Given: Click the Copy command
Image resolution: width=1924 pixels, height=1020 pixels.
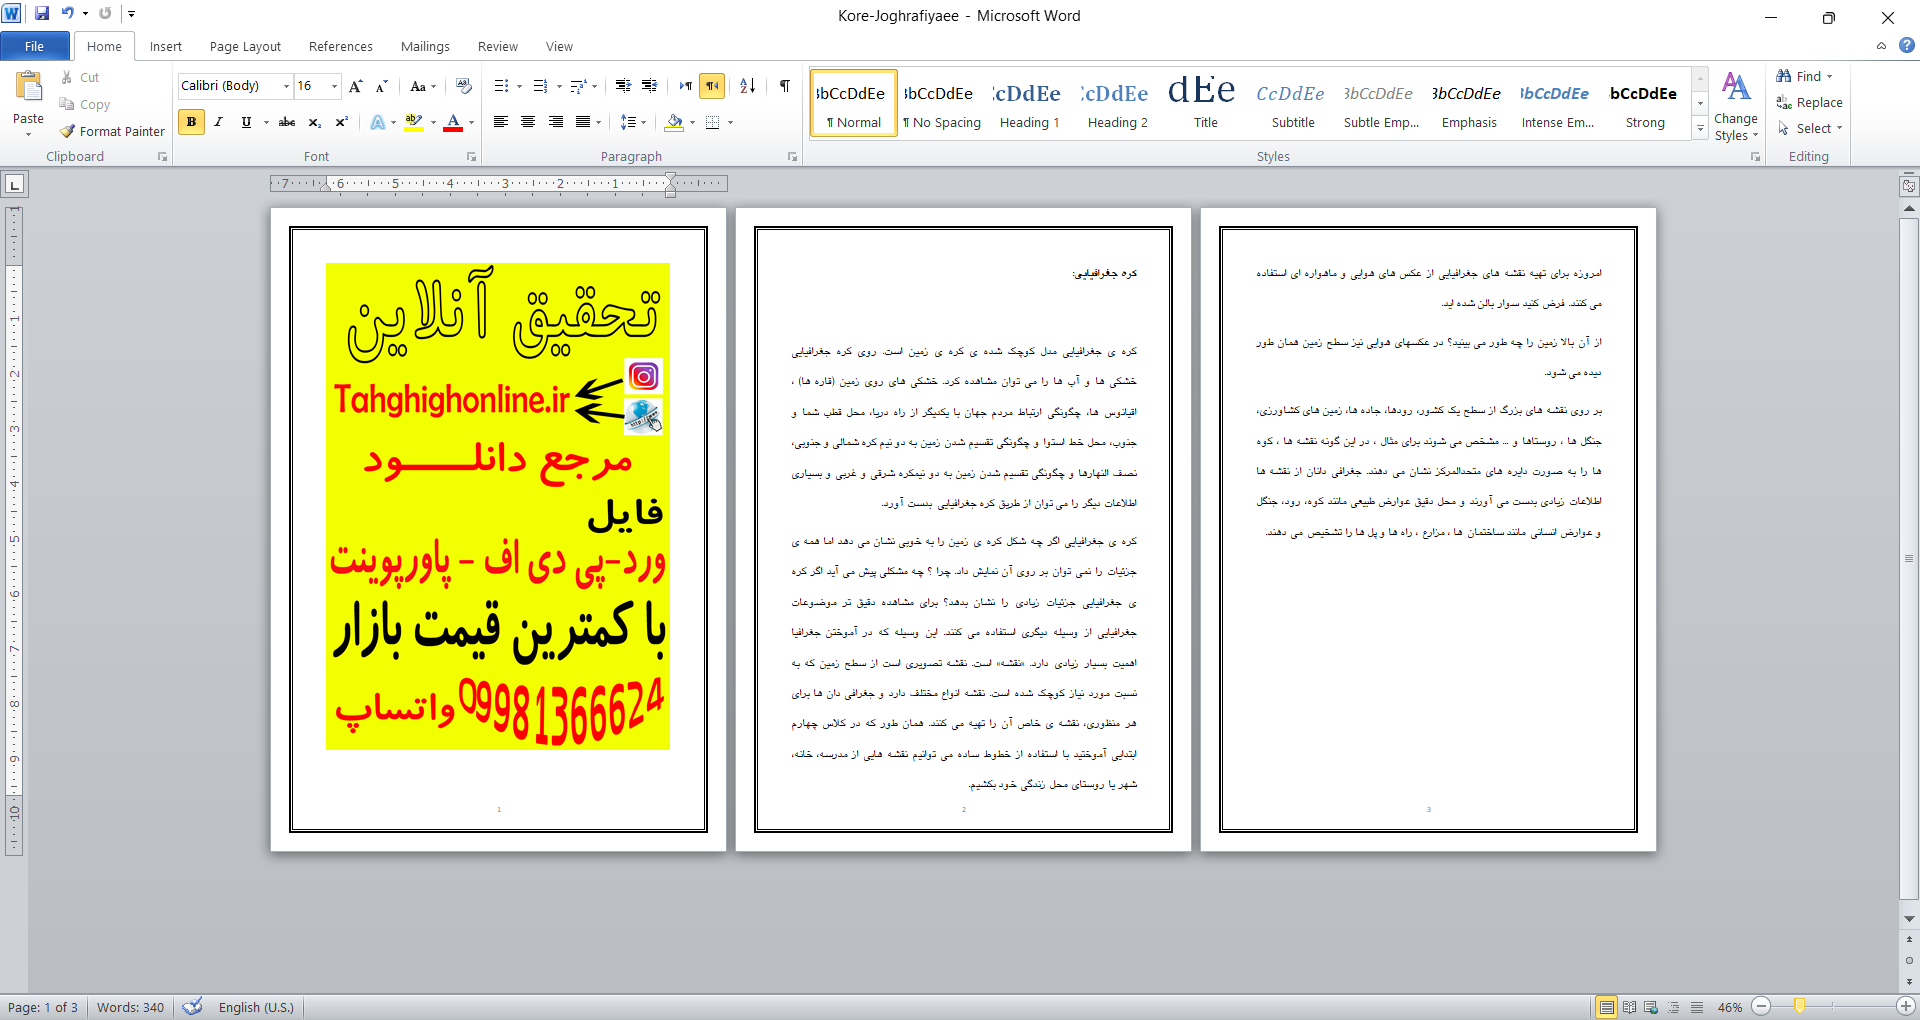Looking at the screenshot, I should tap(85, 104).
